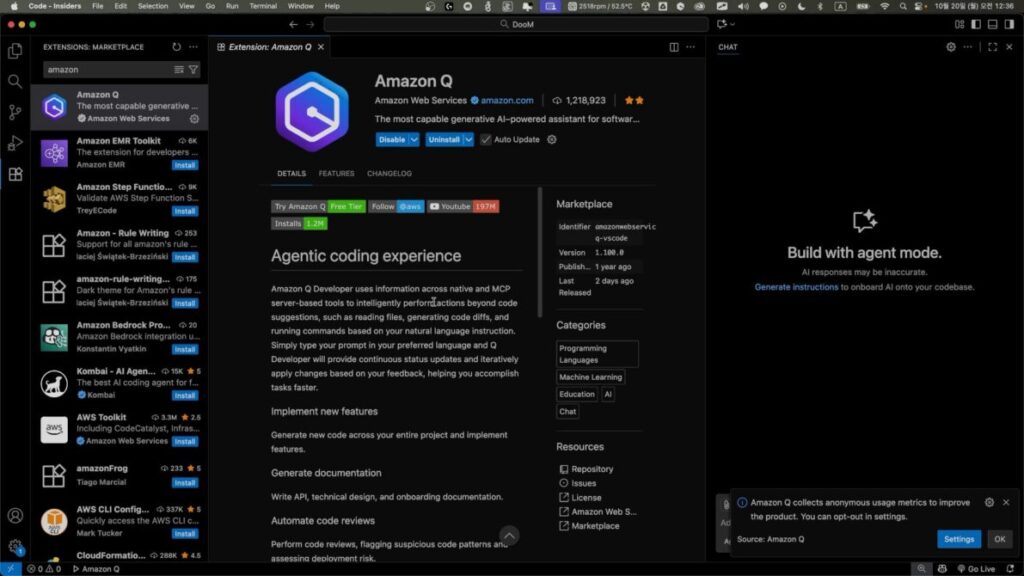Open the Search view in activity bar
Image resolution: width=1024 pixels, height=576 pixels.
coord(15,81)
